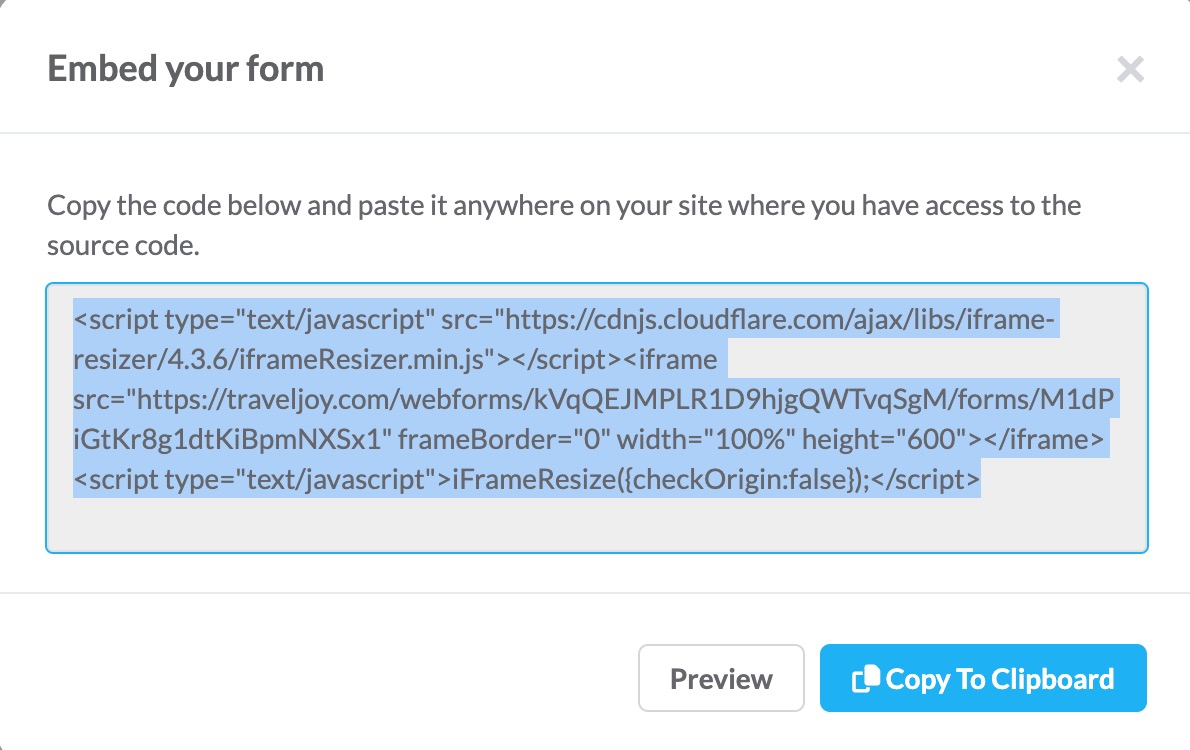This screenshot has width=1190, height=750.
Task: Click the 'Copy the code below' instruction text
Action: (x=564, y=225)
